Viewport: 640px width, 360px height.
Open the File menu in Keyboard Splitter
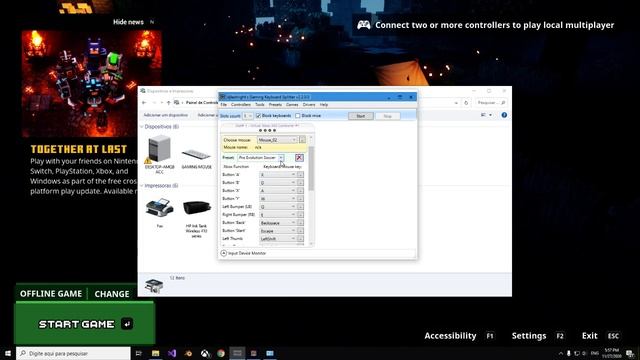click(224, 105)
